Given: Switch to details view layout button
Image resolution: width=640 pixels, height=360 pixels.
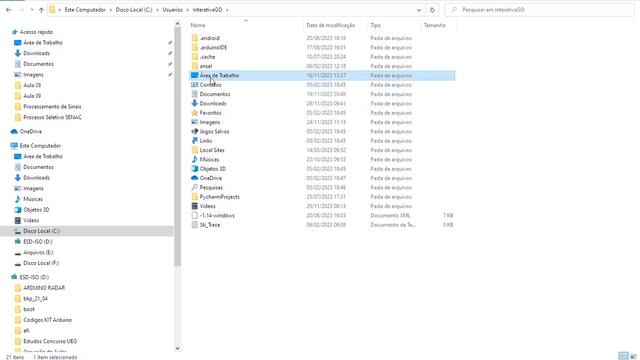Looking at the screenshot, I should [623, 356].
